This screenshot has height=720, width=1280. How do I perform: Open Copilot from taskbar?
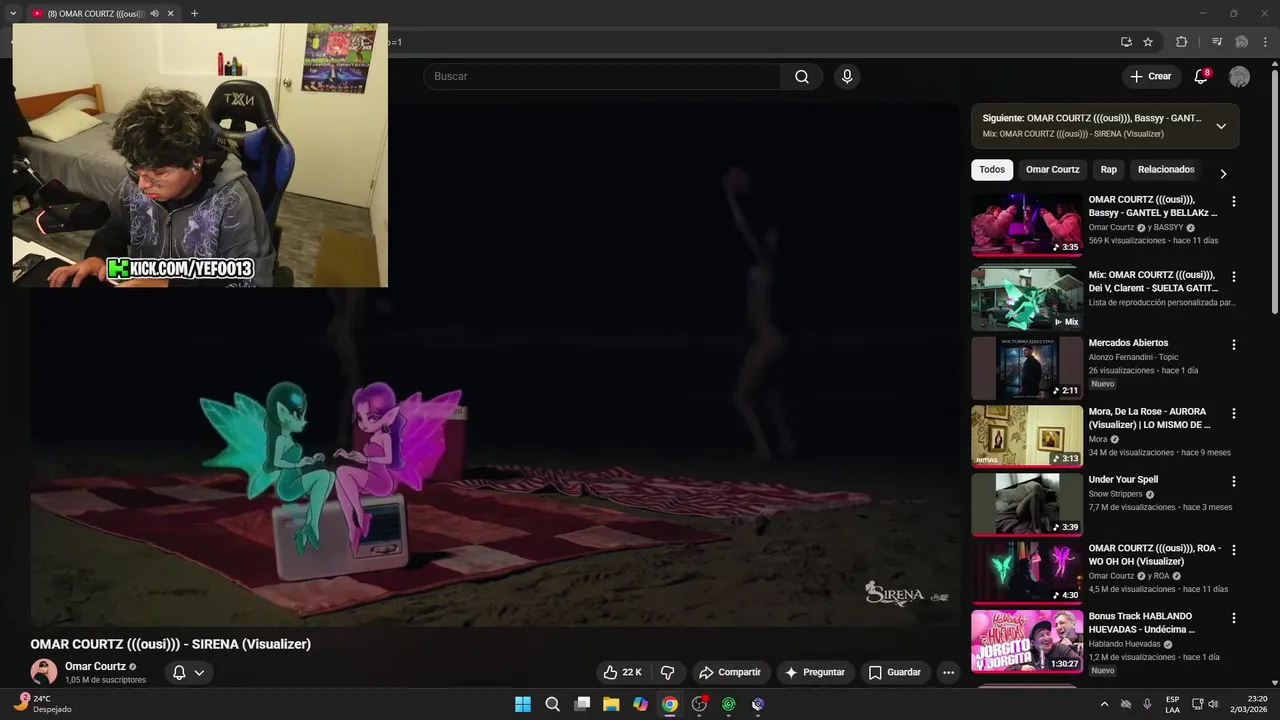[640, 704]
